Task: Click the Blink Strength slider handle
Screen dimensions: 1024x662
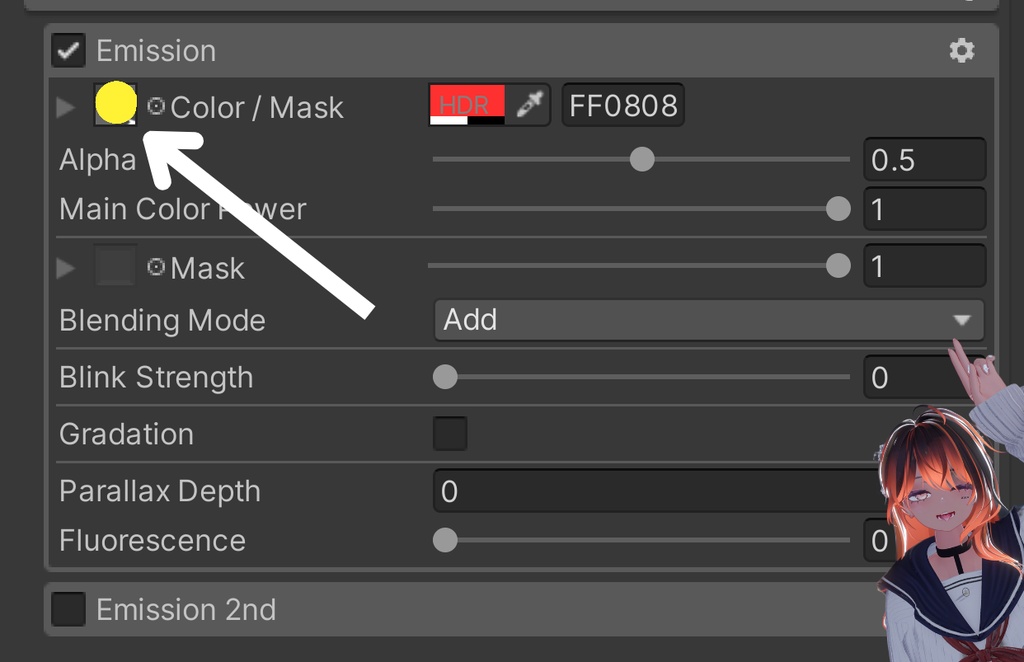Action: [x=445, y=377]
